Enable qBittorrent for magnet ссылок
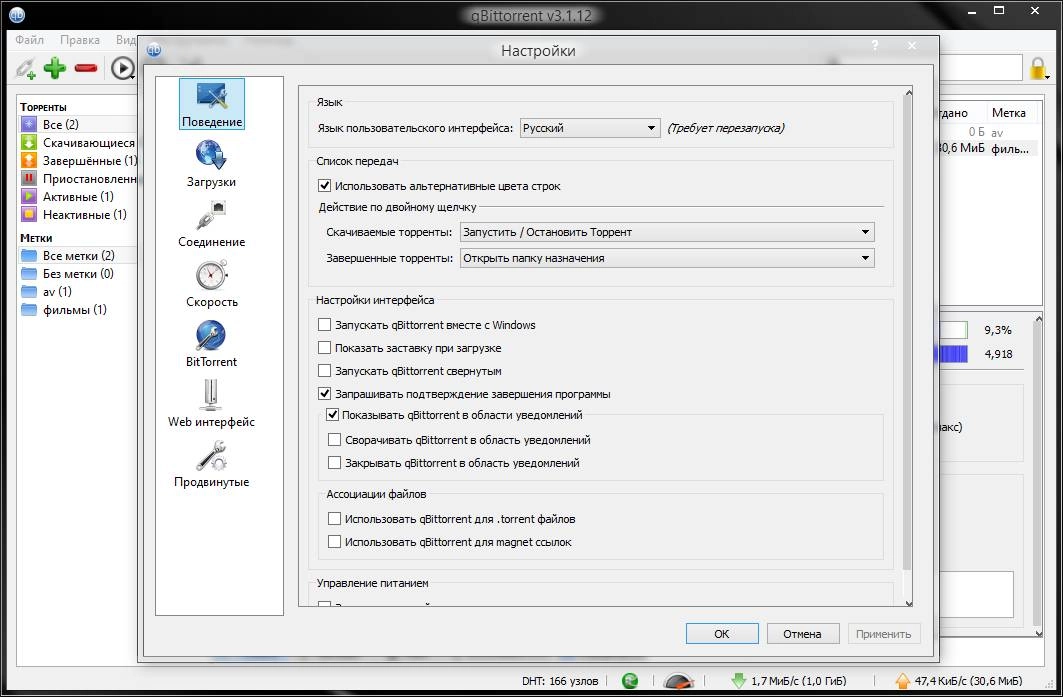 tap(334, 542)
